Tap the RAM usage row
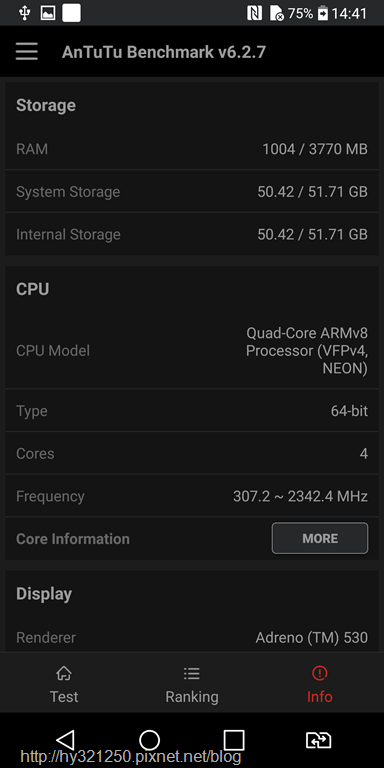This screenshot has width=384, height=768. click(x=192, y=149)
